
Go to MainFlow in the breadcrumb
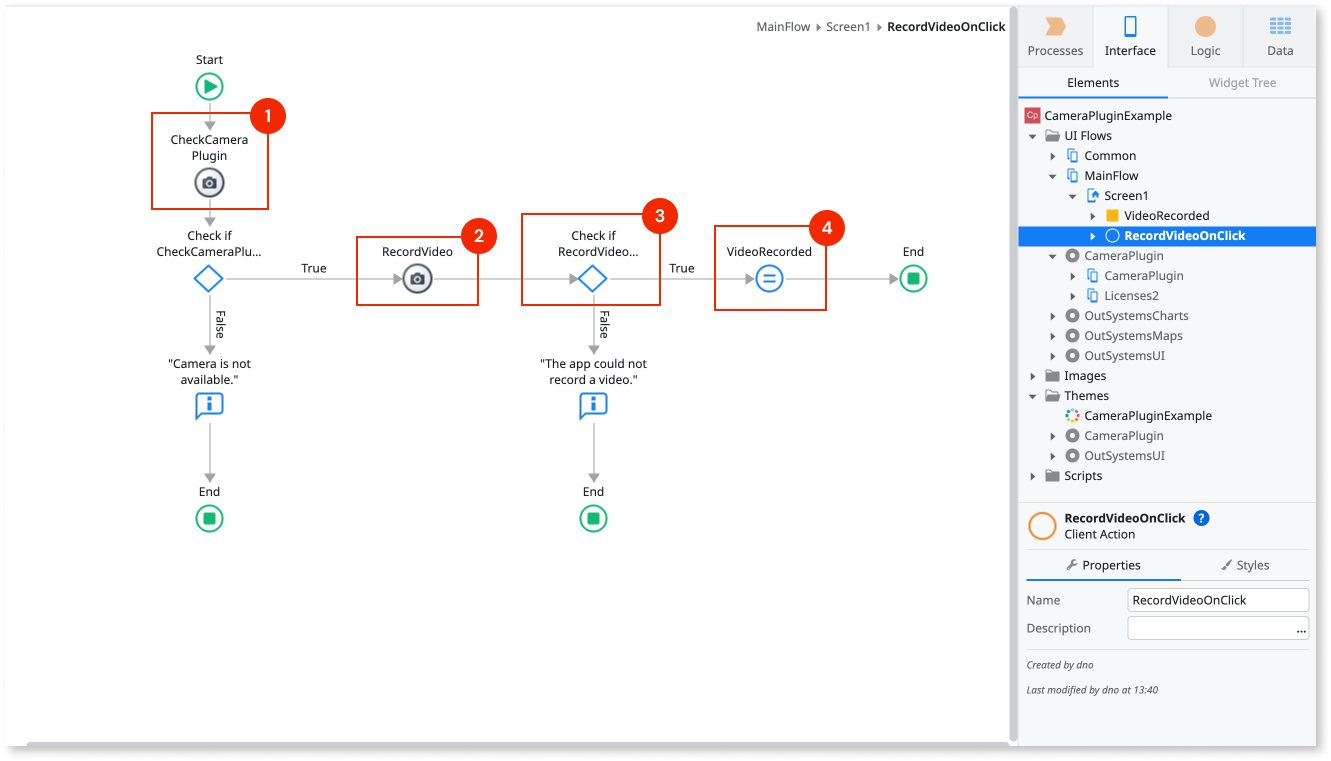point(783,27)
